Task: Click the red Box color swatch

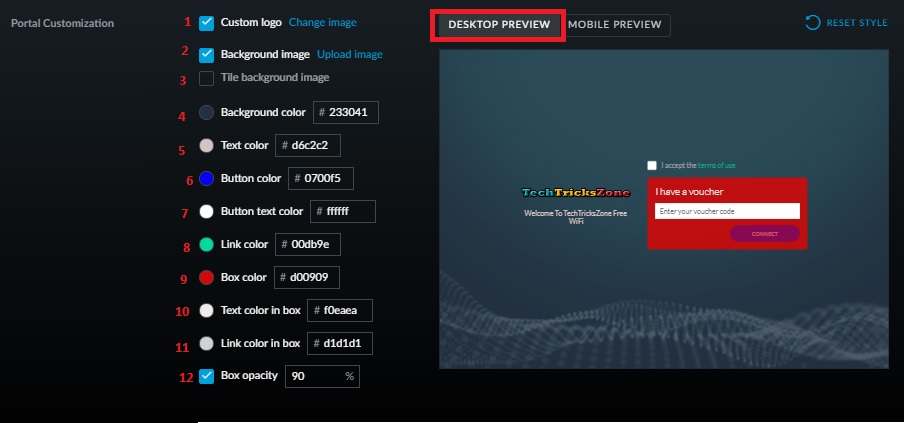Action: click(x=206, y=278)
